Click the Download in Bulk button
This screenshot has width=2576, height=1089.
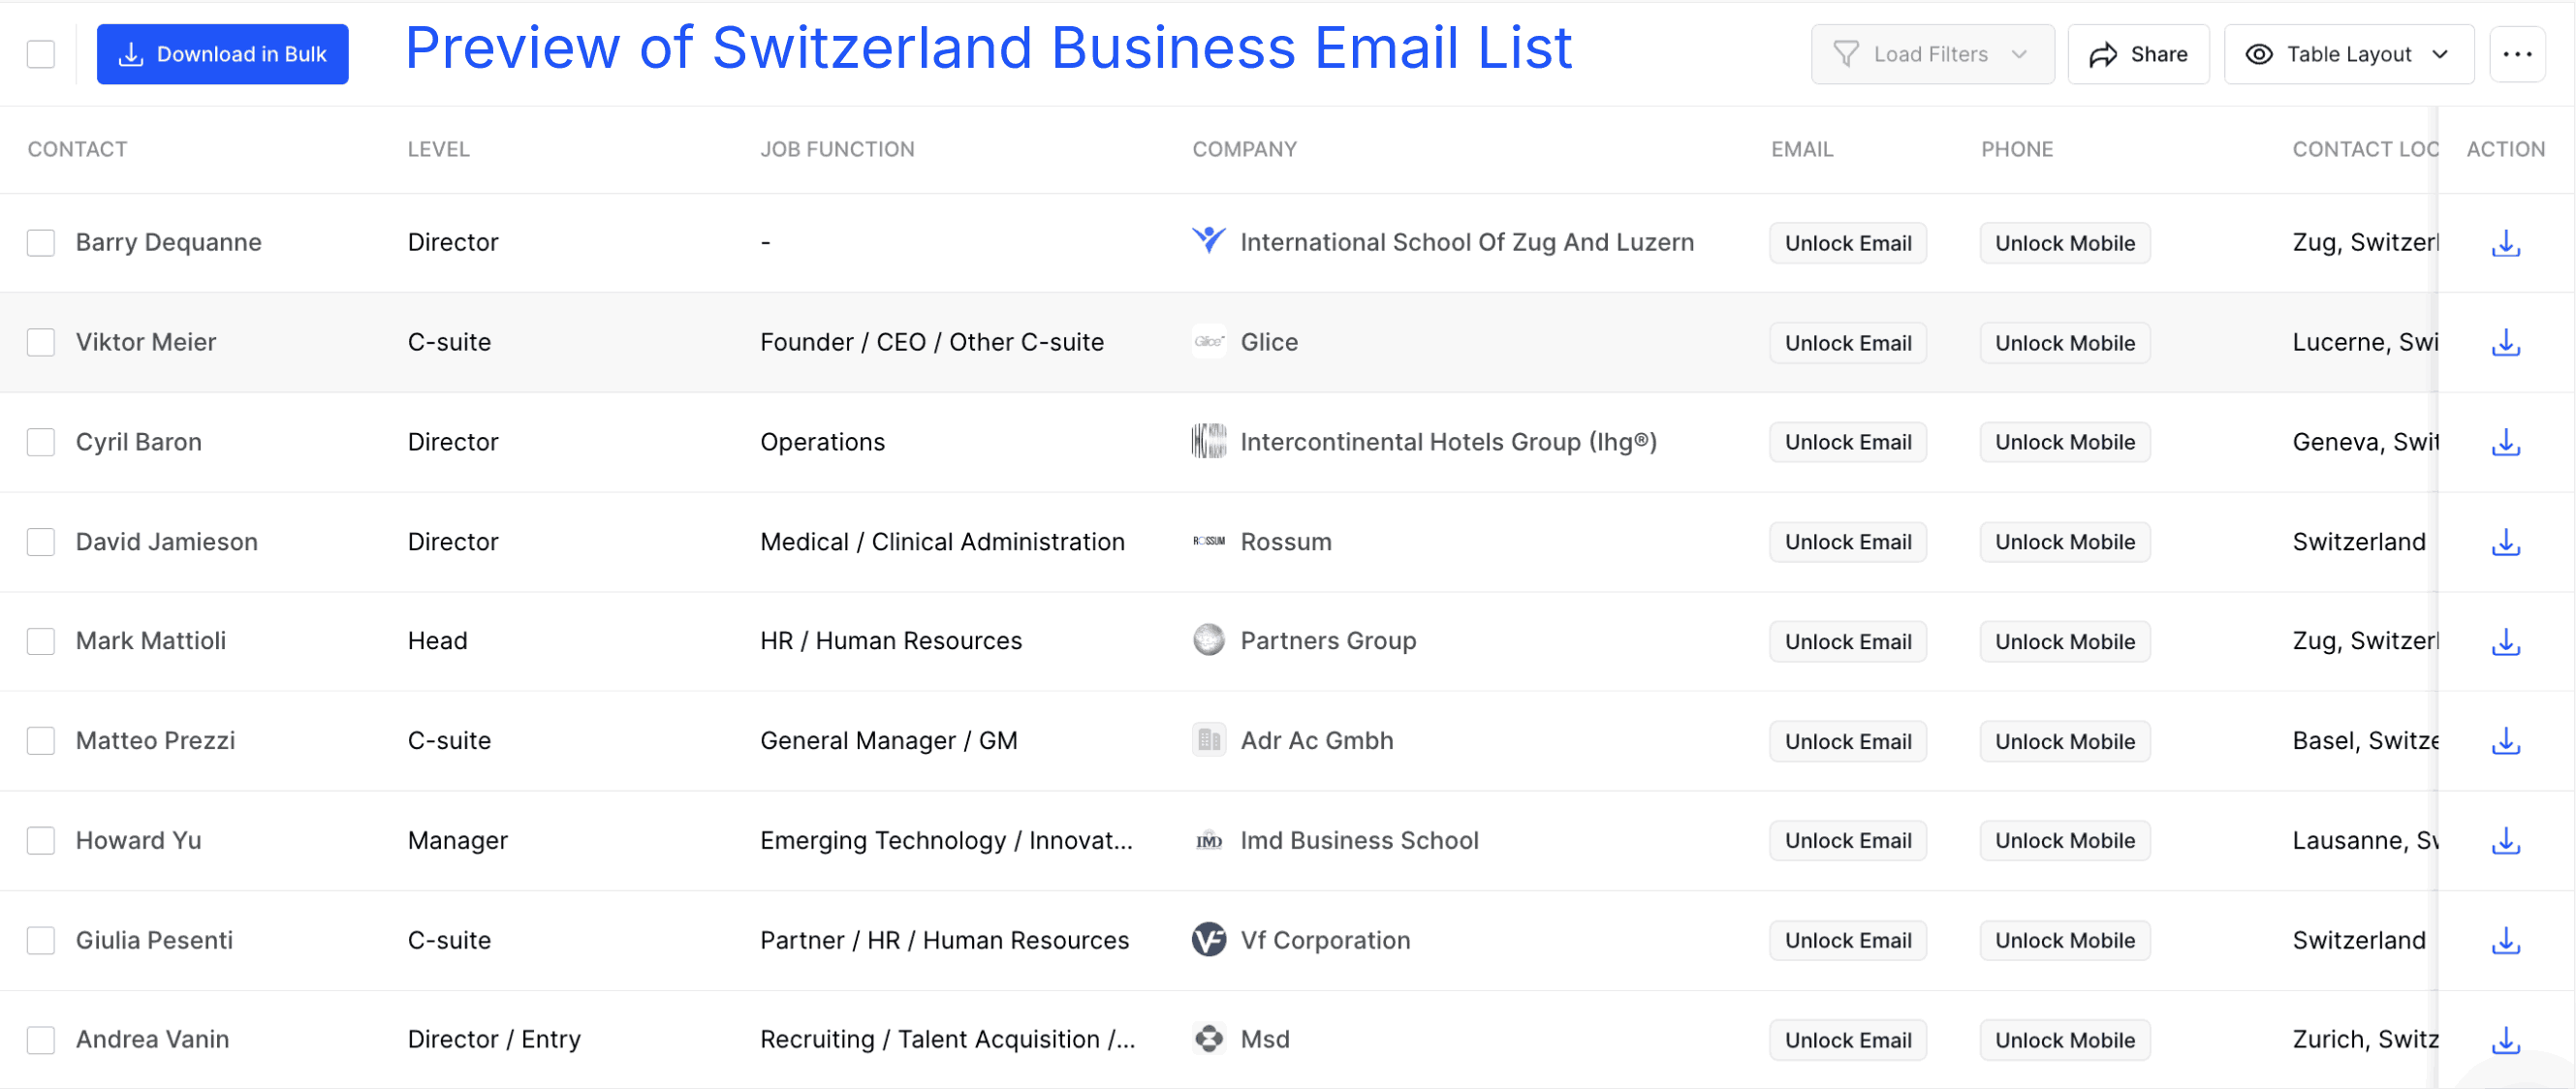222,53
